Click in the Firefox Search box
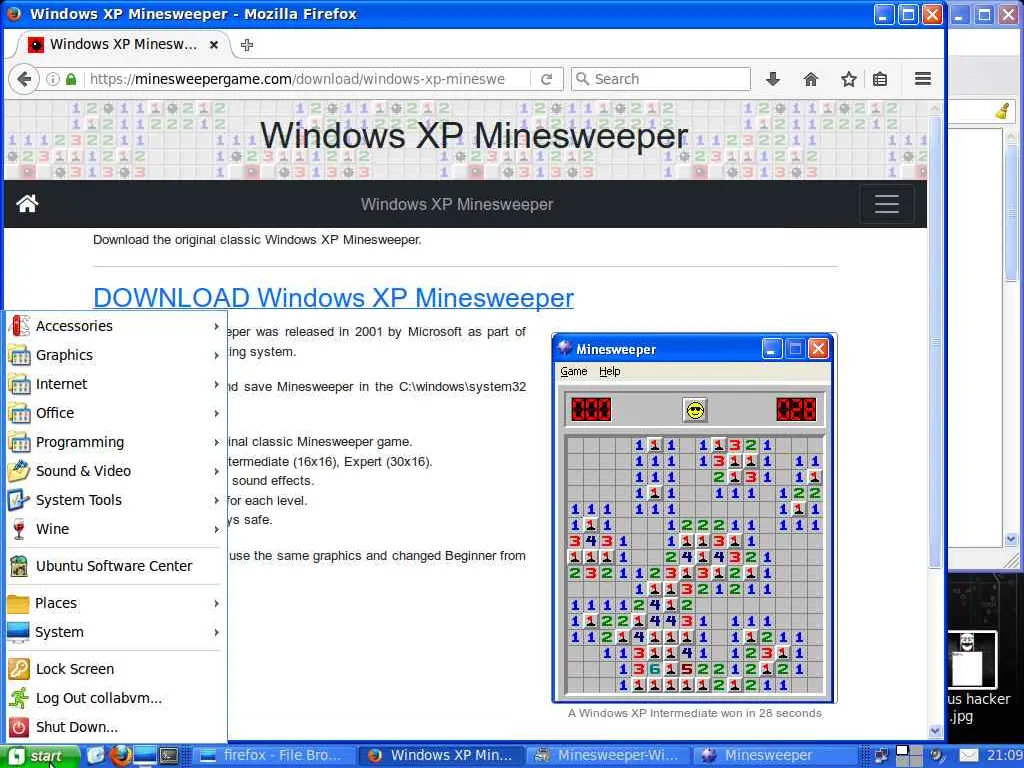Image resolution: width=1024 pixels, height=768 pixels. pyautogui.click(x=661, y=79)
